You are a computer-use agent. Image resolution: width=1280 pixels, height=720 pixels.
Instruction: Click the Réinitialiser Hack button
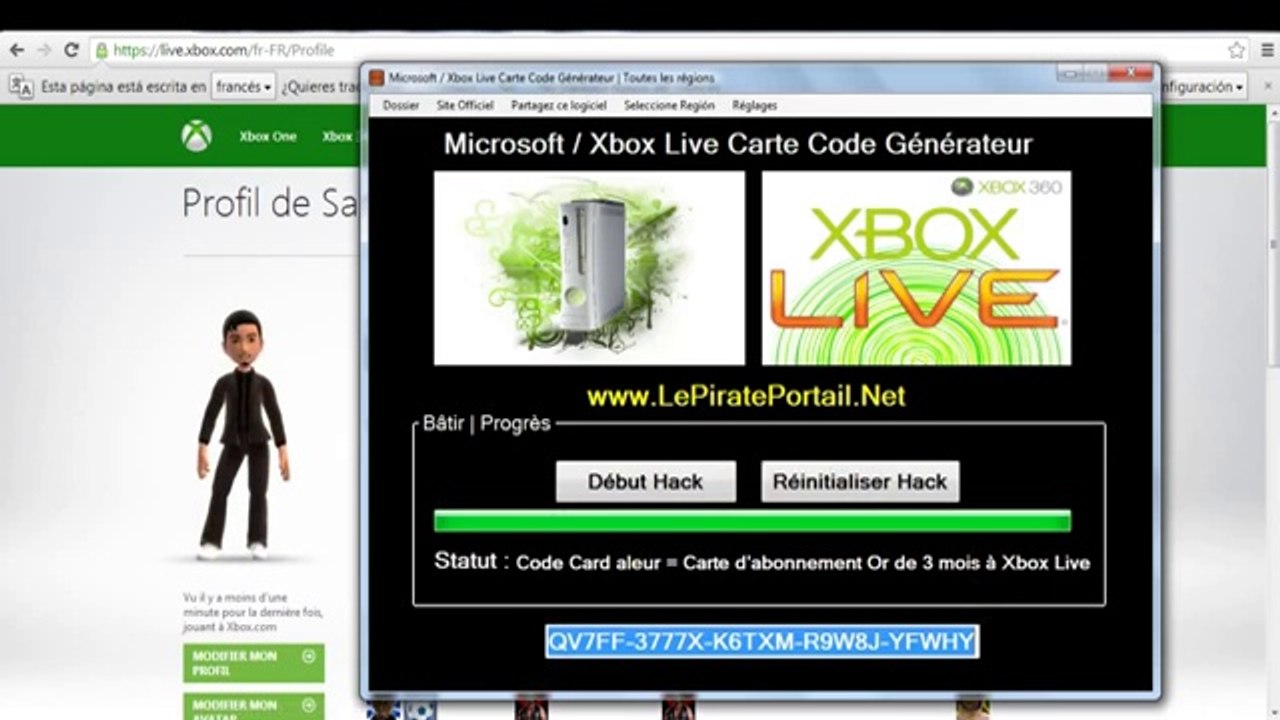click(860, 481)
